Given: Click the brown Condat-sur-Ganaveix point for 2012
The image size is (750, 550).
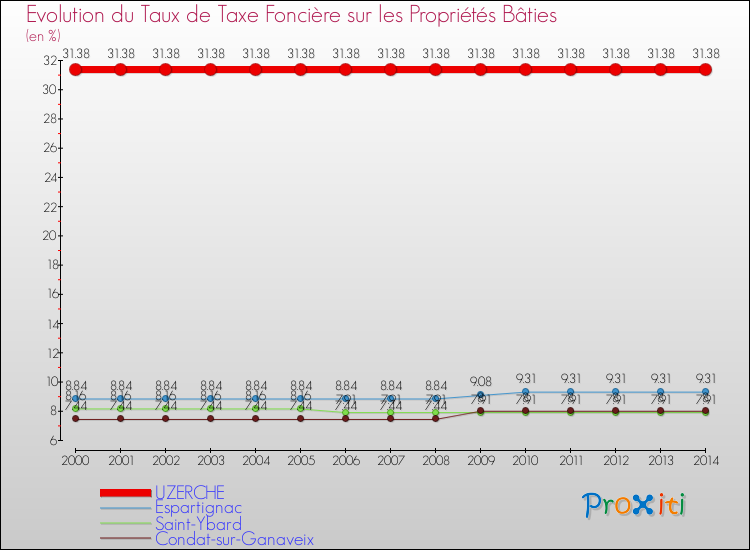Looking at the screenshot, I should pos(616,411).
